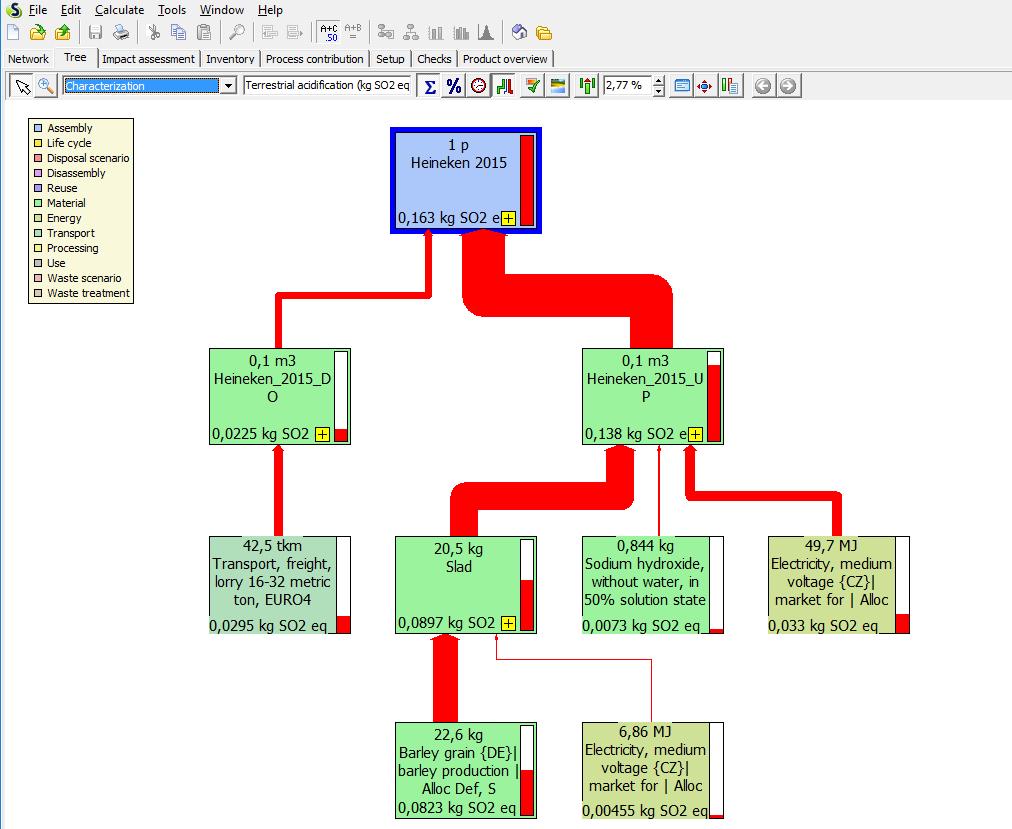Switch to the Impact assessment tab
This screenshot has height=829, width=1012.
click(x=148, y=59)
